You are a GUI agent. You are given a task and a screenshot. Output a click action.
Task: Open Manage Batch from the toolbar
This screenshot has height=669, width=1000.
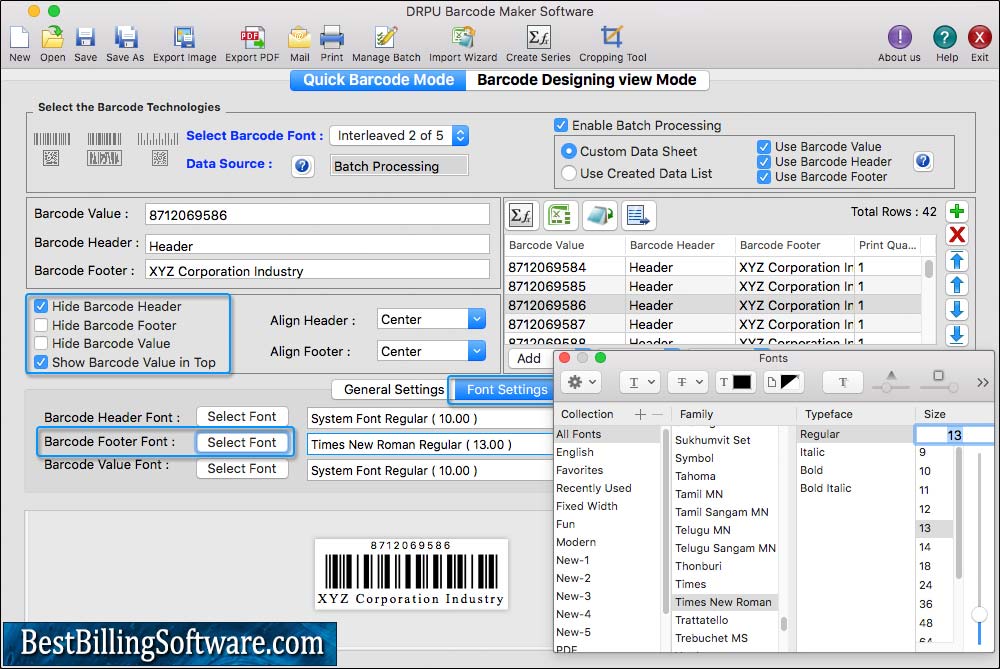(x=386, y=38)
